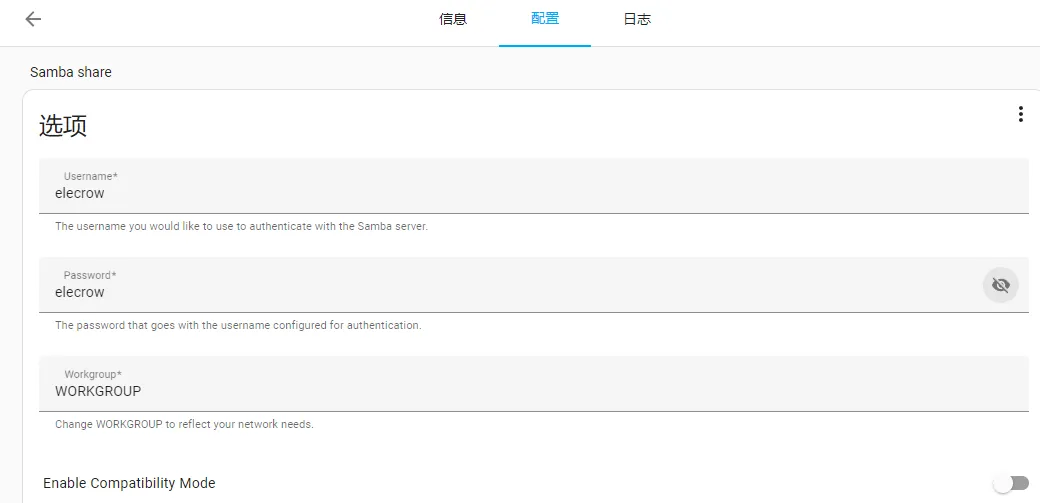This screenshot has height=503, width=1040.
Task: Click the Enable Compatibility Mode label
Action: [x=129, y=483]
